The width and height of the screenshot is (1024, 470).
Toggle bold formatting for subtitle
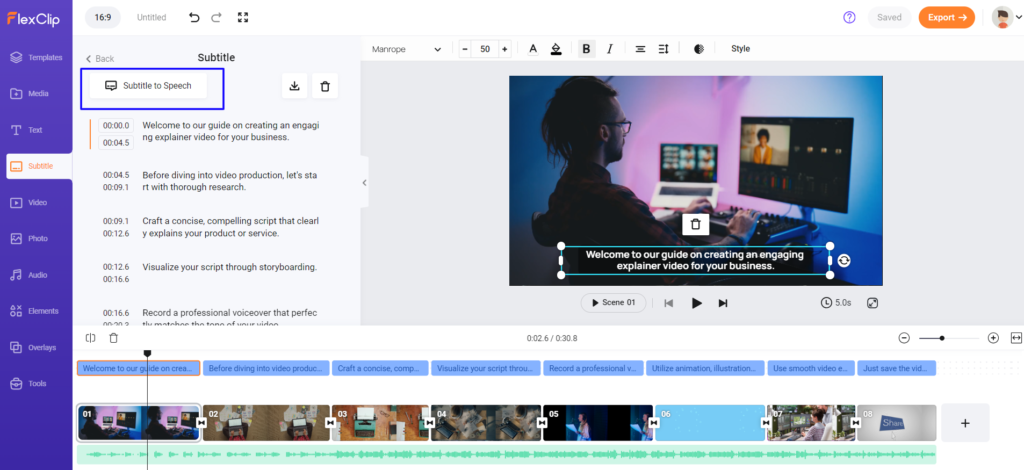click(x=586, y=49)
